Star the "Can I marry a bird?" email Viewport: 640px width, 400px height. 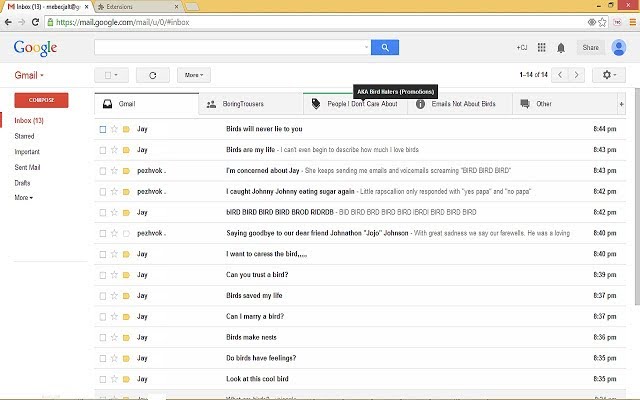tap(114, 316)
